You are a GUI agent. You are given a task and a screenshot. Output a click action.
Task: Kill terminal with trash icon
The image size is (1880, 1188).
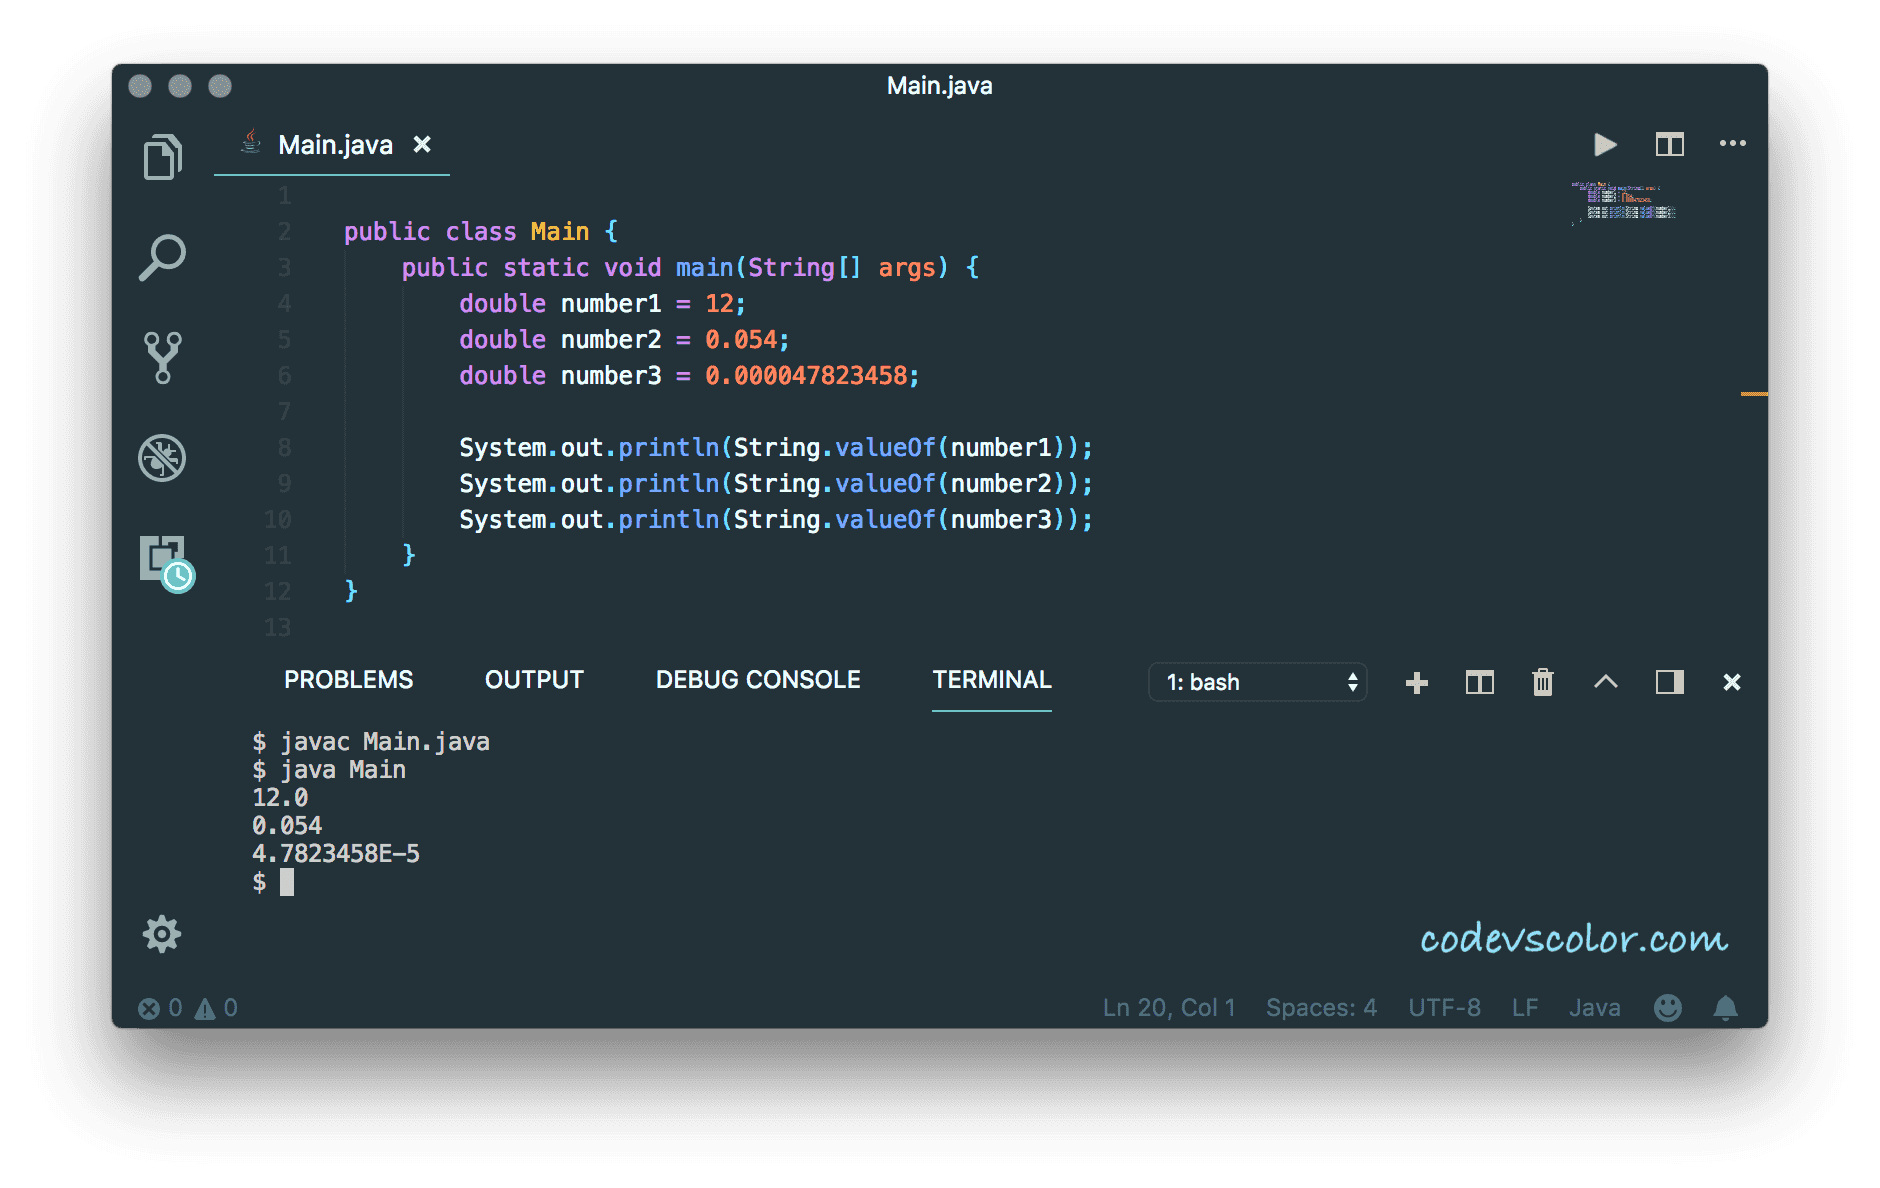[x=1542, y=682]
